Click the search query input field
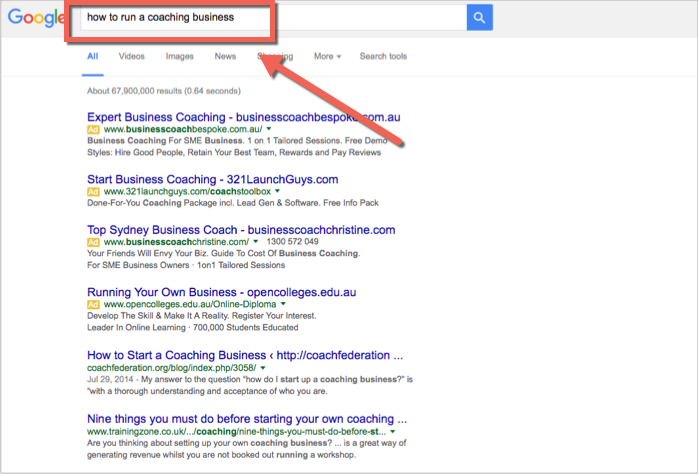This screenshot has width=698, height=474. [273, 17]
